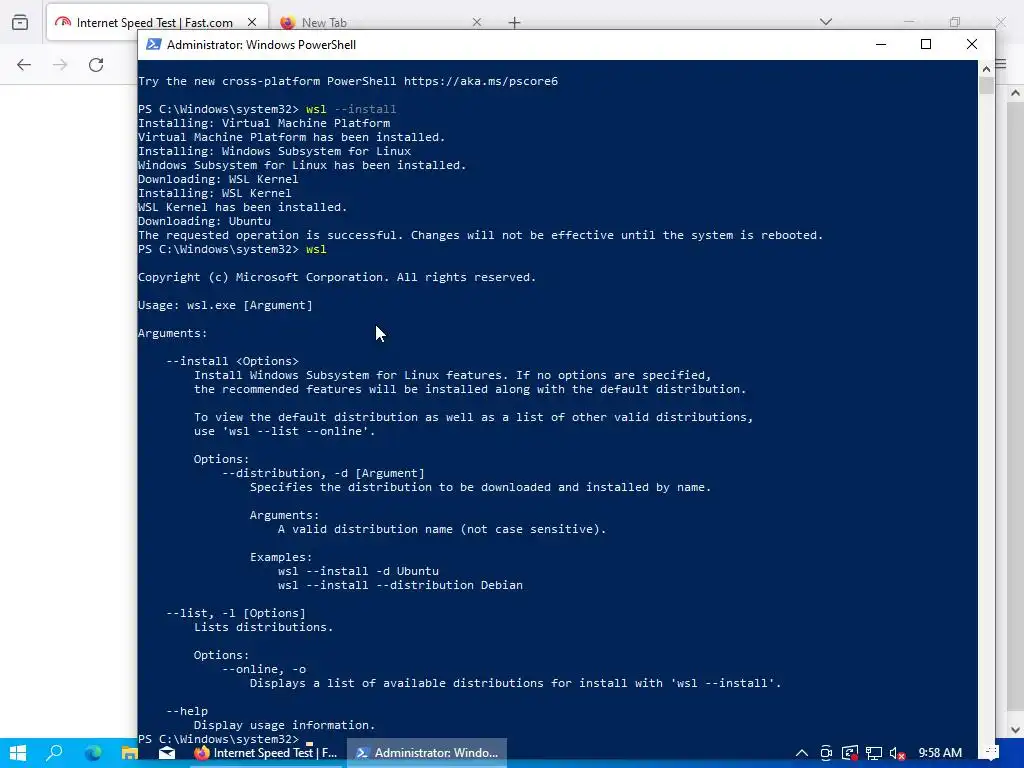Click Firefox page scrollbar down arrow
This screenshot has height=768, width=1024.
(x=1016, y=730)
